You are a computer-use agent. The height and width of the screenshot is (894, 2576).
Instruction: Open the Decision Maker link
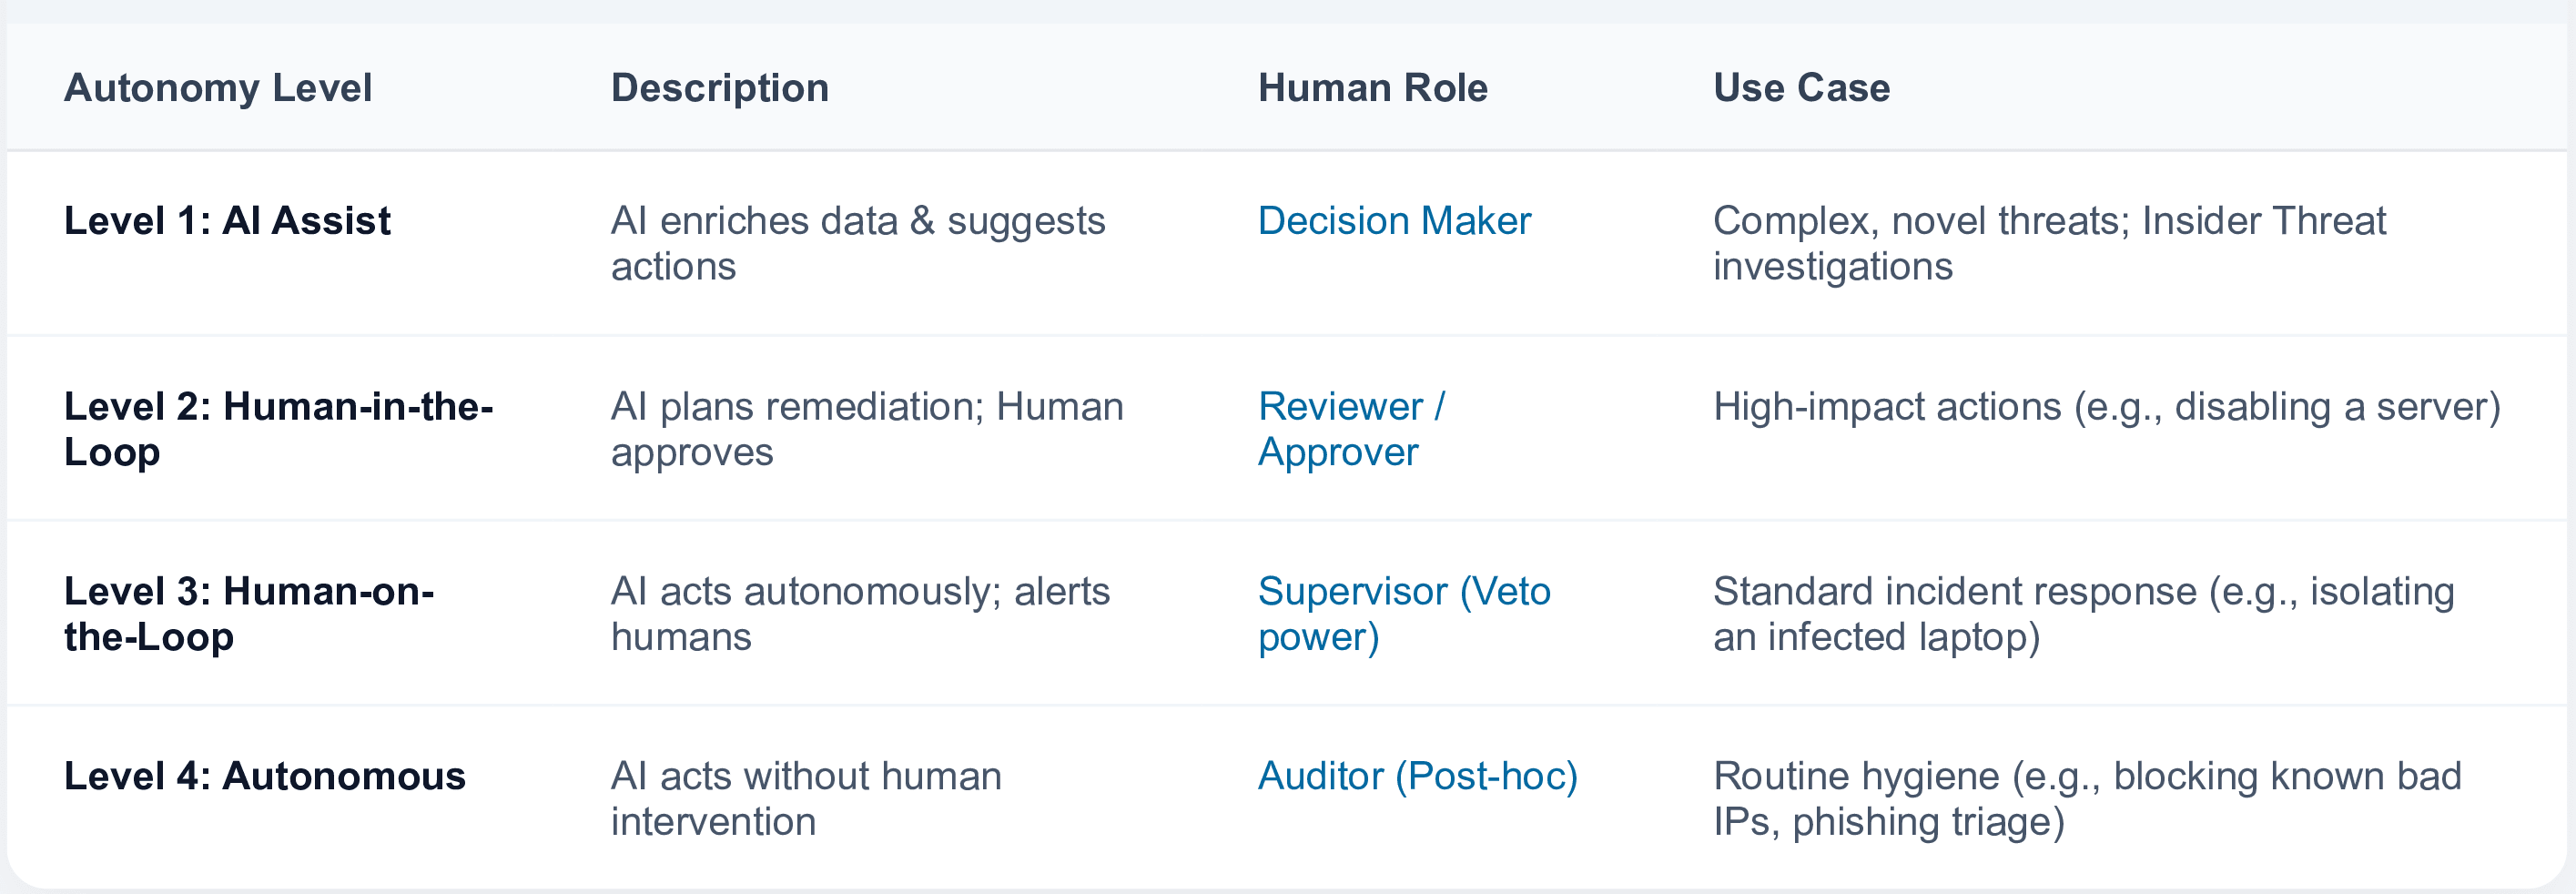(x=1394, y=221)
